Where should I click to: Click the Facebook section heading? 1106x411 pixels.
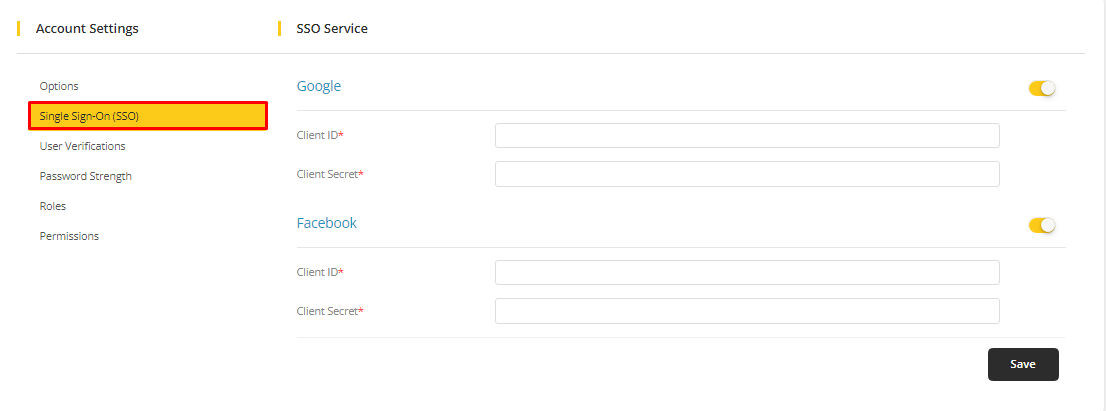[x=327, y=223]
